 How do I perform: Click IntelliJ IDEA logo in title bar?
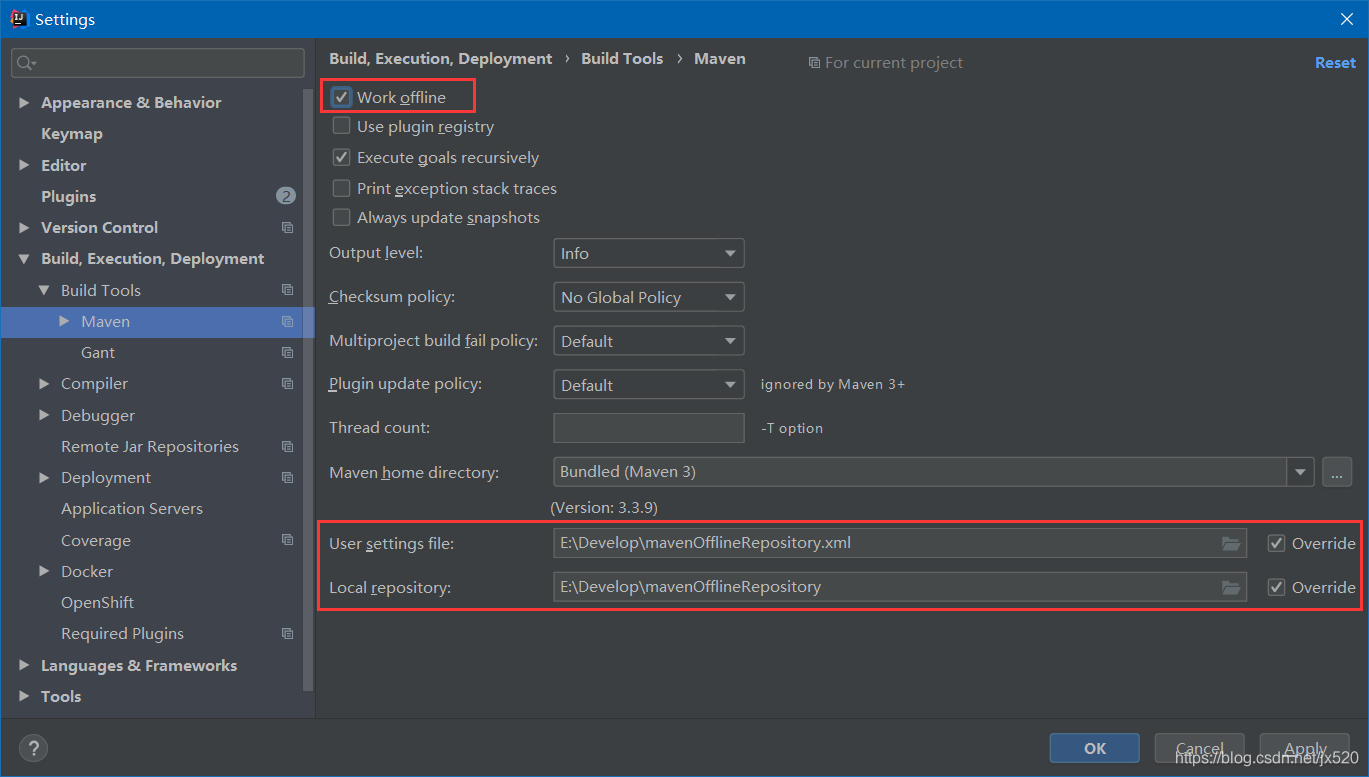click(18, 19)
